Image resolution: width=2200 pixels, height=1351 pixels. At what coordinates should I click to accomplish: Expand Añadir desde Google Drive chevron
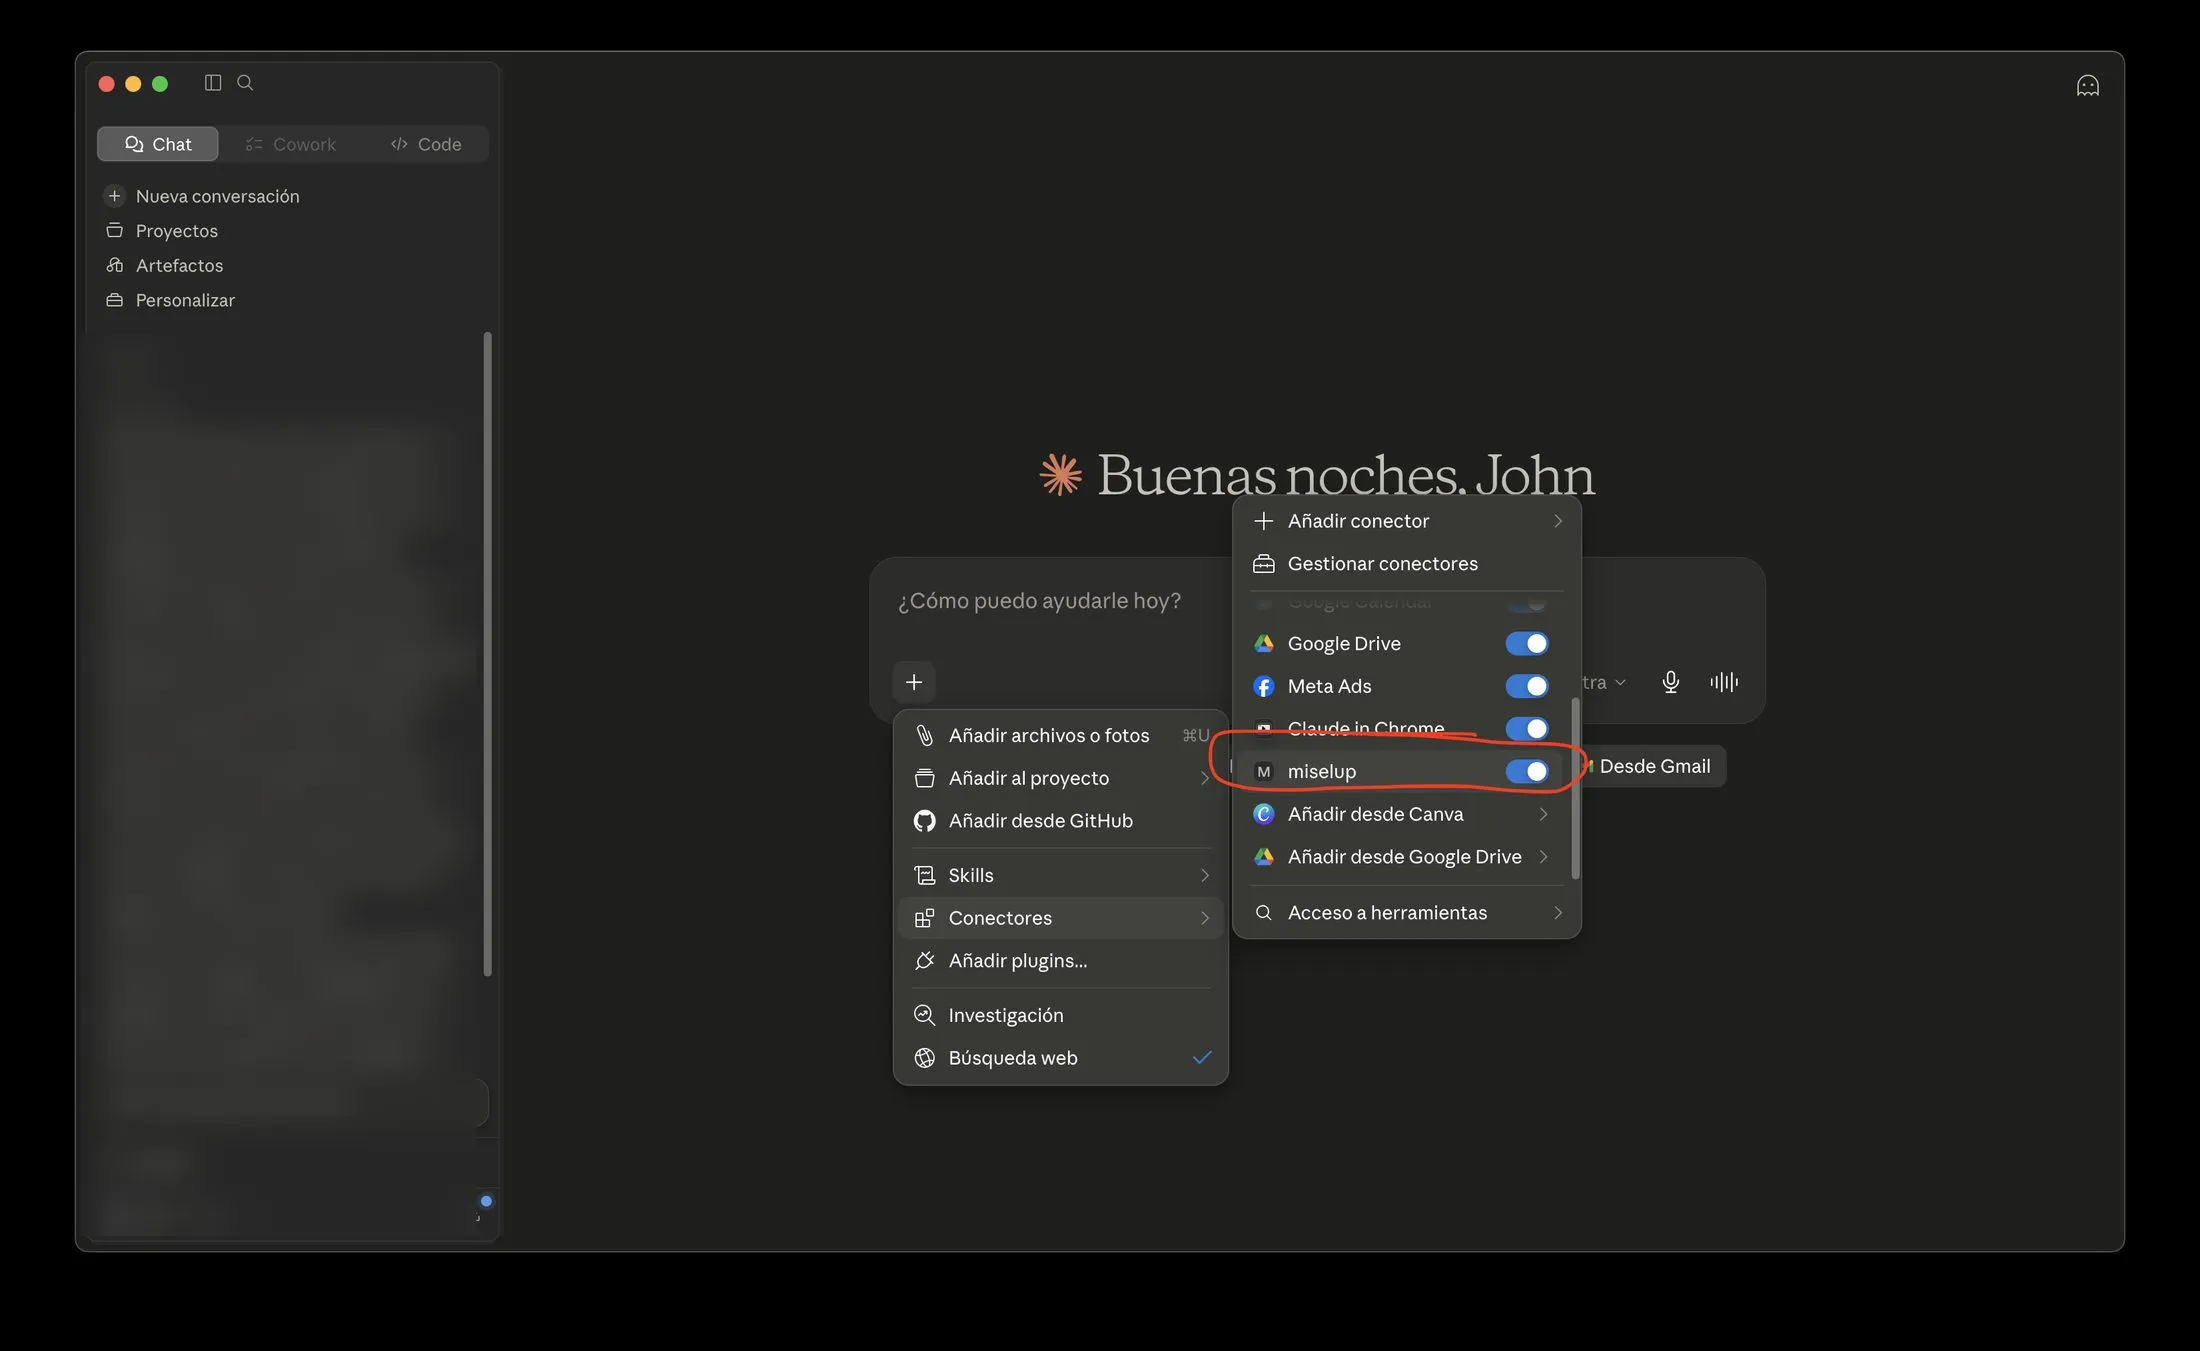(1543, 857)
